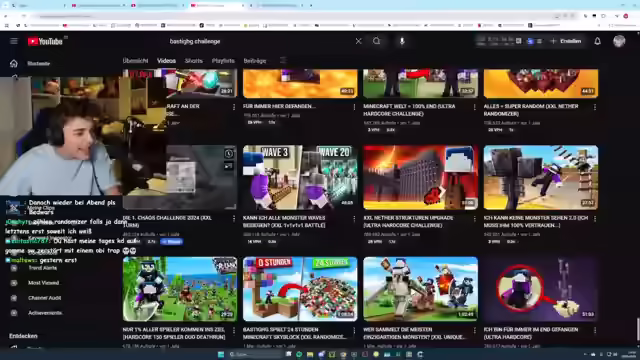Click 'Alles = Super Random' video title
Screen dimensions: 640x360
point(531,110)
